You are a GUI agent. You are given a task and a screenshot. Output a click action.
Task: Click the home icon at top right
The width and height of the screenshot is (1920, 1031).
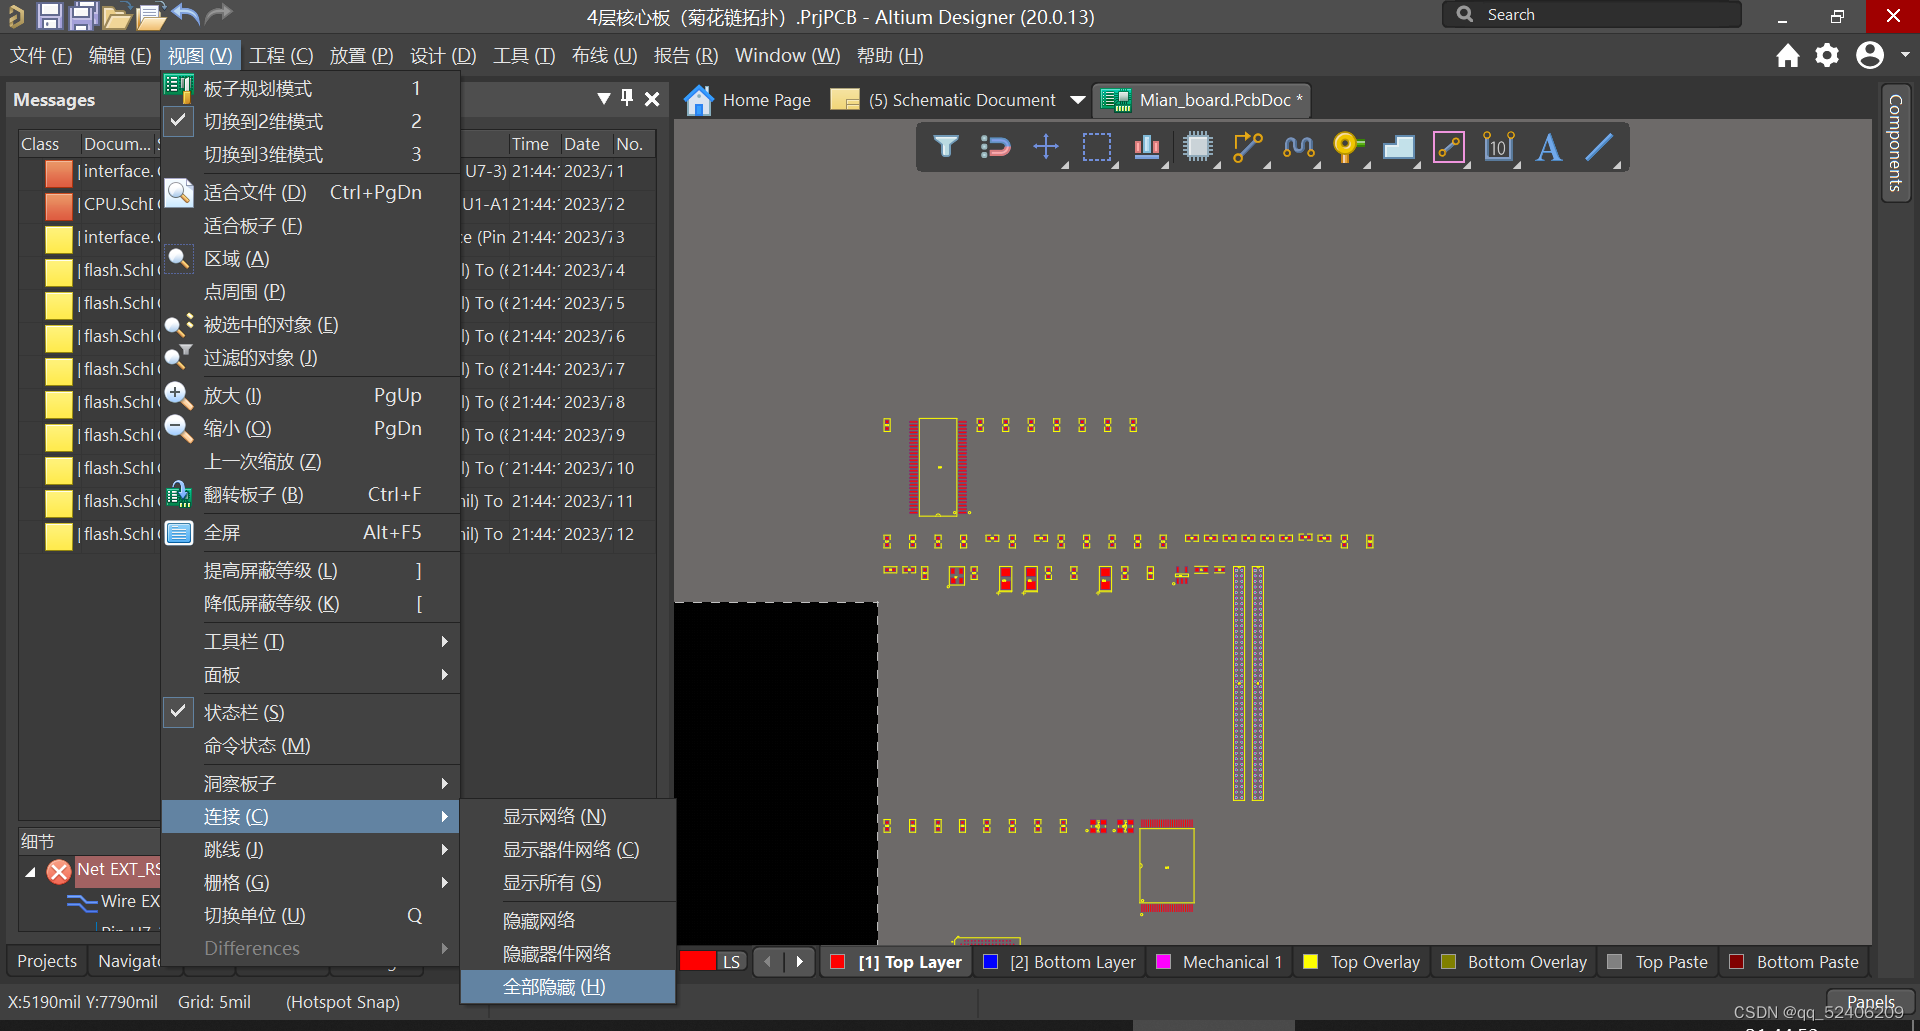1788,55
